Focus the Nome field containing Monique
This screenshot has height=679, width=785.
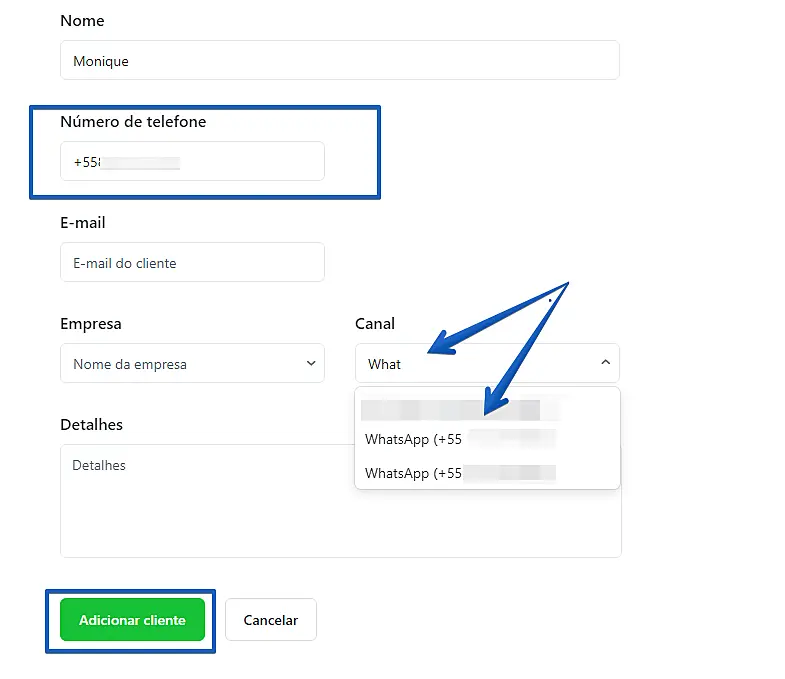pos(339,61)
